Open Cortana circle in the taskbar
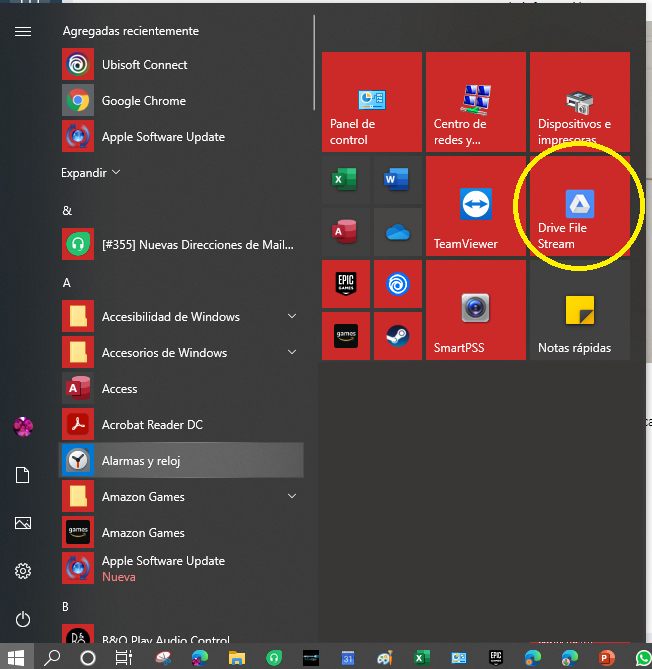The image size is (652, 669). point(88,657)
